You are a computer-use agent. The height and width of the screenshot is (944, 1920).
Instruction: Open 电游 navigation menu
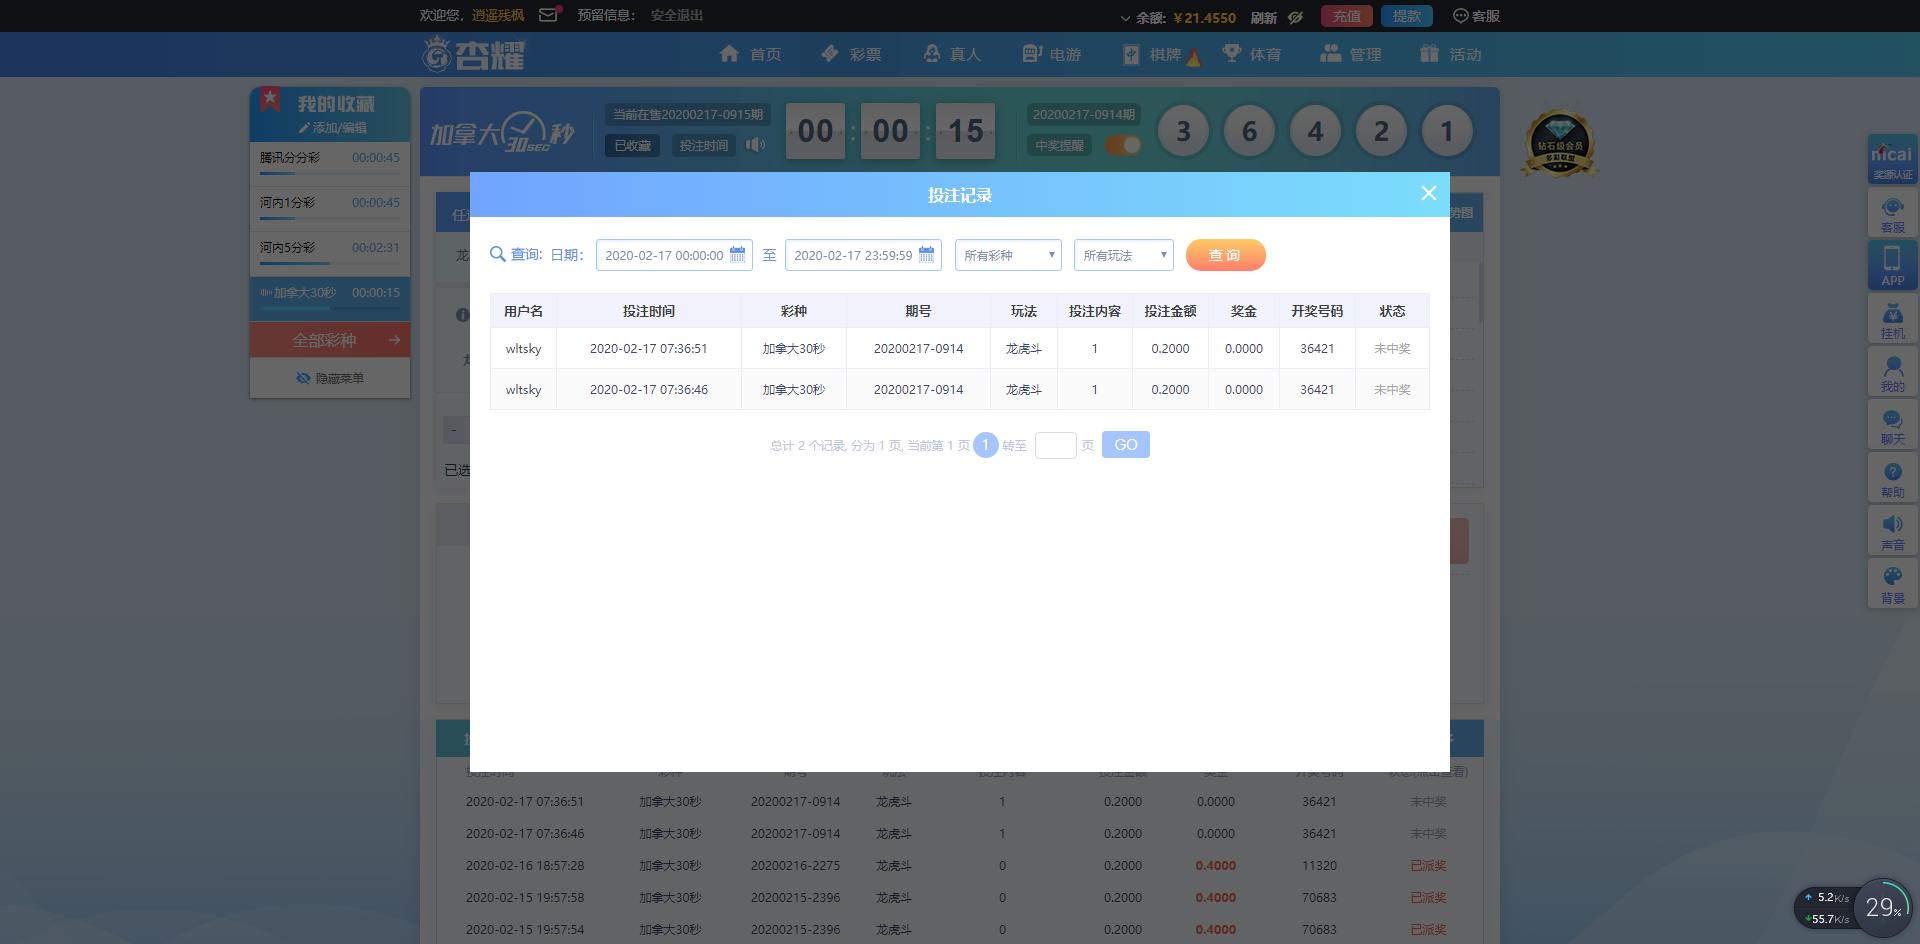pyautogui.click(x=1051, y=54)
